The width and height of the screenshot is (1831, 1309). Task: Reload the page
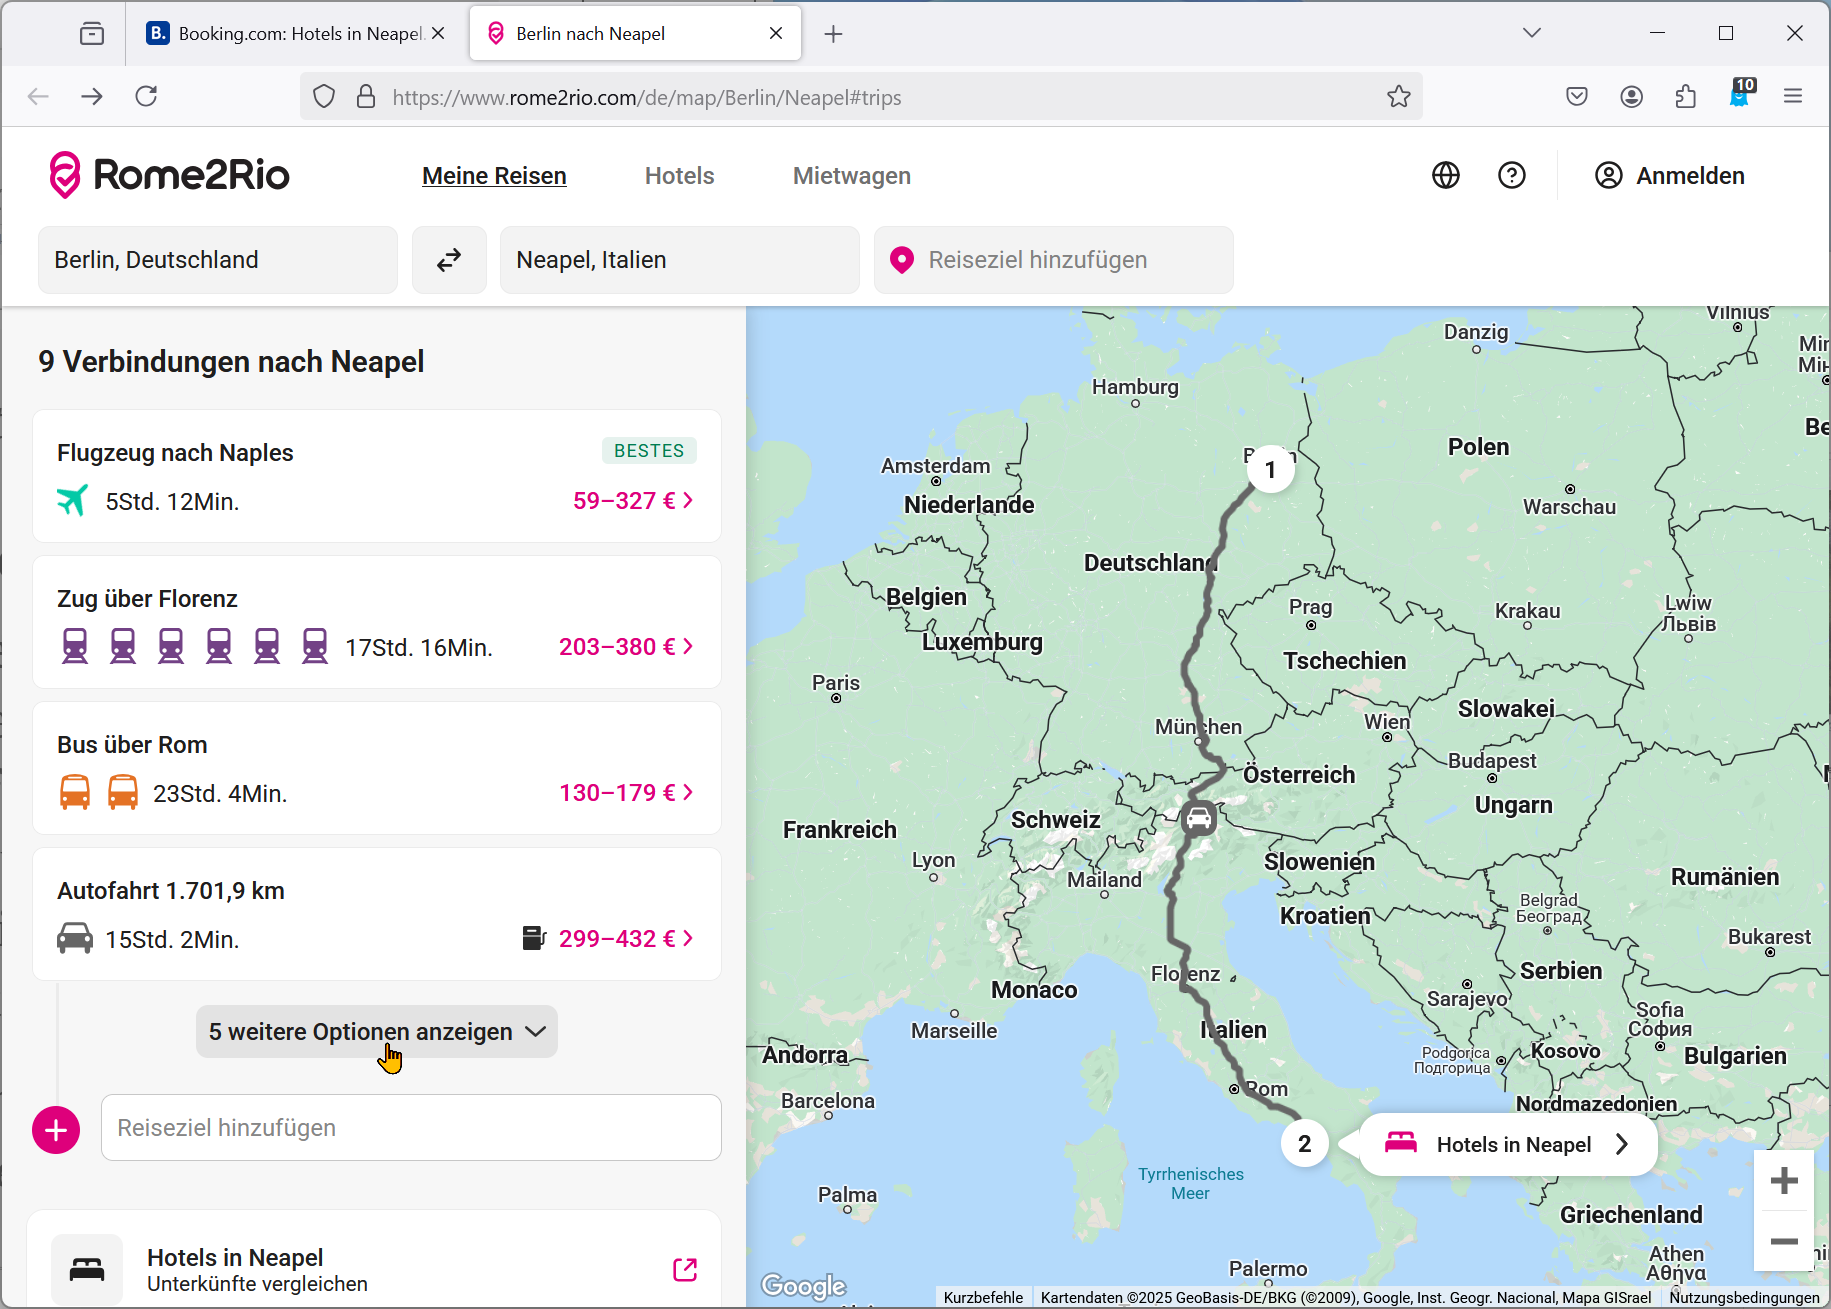[x=146, y=96]
